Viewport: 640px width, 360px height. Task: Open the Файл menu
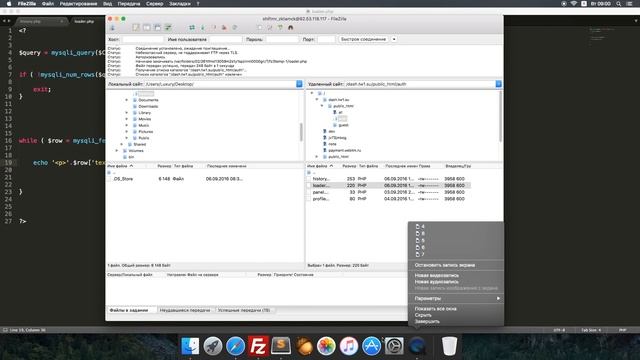48,4
